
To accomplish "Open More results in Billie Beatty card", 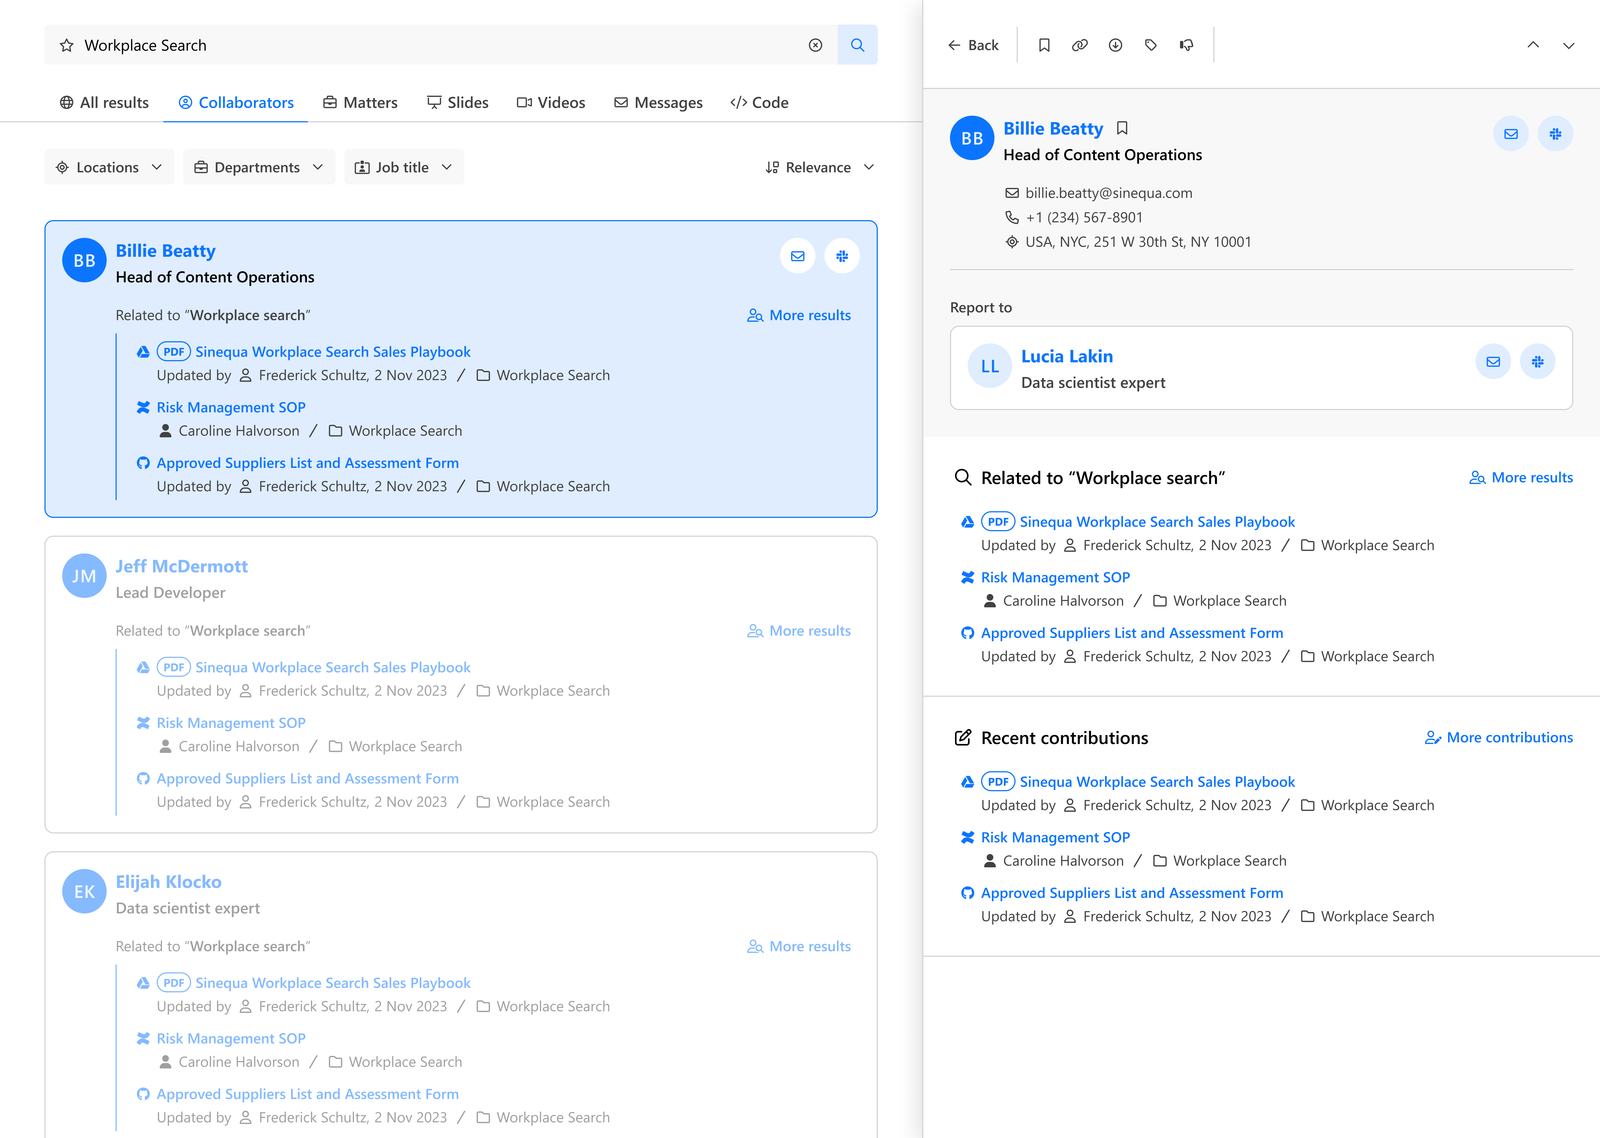I will click(799, 315).
